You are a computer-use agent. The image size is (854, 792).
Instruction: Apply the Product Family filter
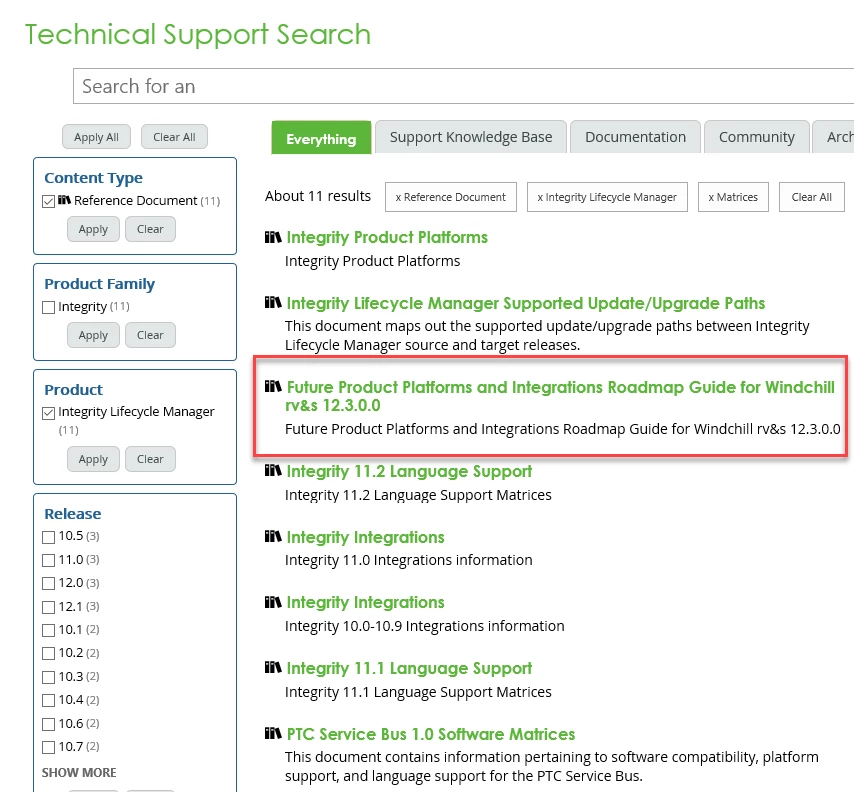pyautogui.click(x=93, y=335)
